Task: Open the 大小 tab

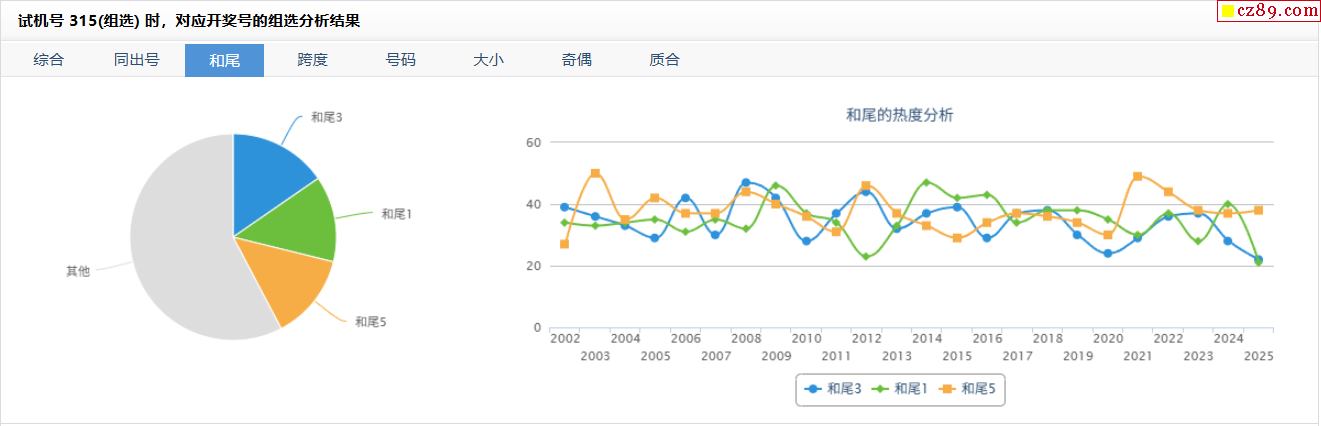Action: pyautogui.click(x=488, y=60)
